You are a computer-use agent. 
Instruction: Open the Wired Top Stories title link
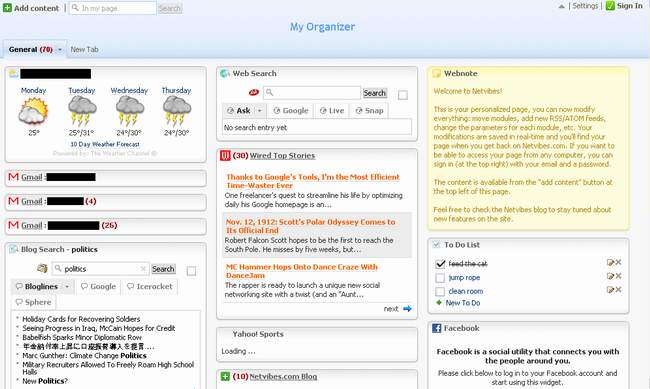coord(282,156)
